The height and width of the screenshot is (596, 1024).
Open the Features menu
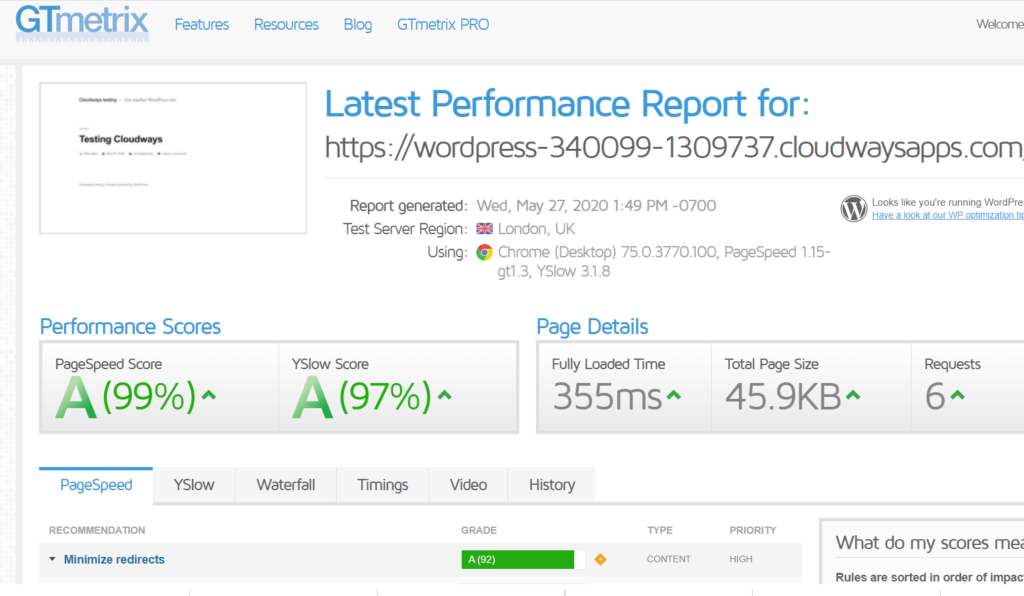(x=202, y=25)
